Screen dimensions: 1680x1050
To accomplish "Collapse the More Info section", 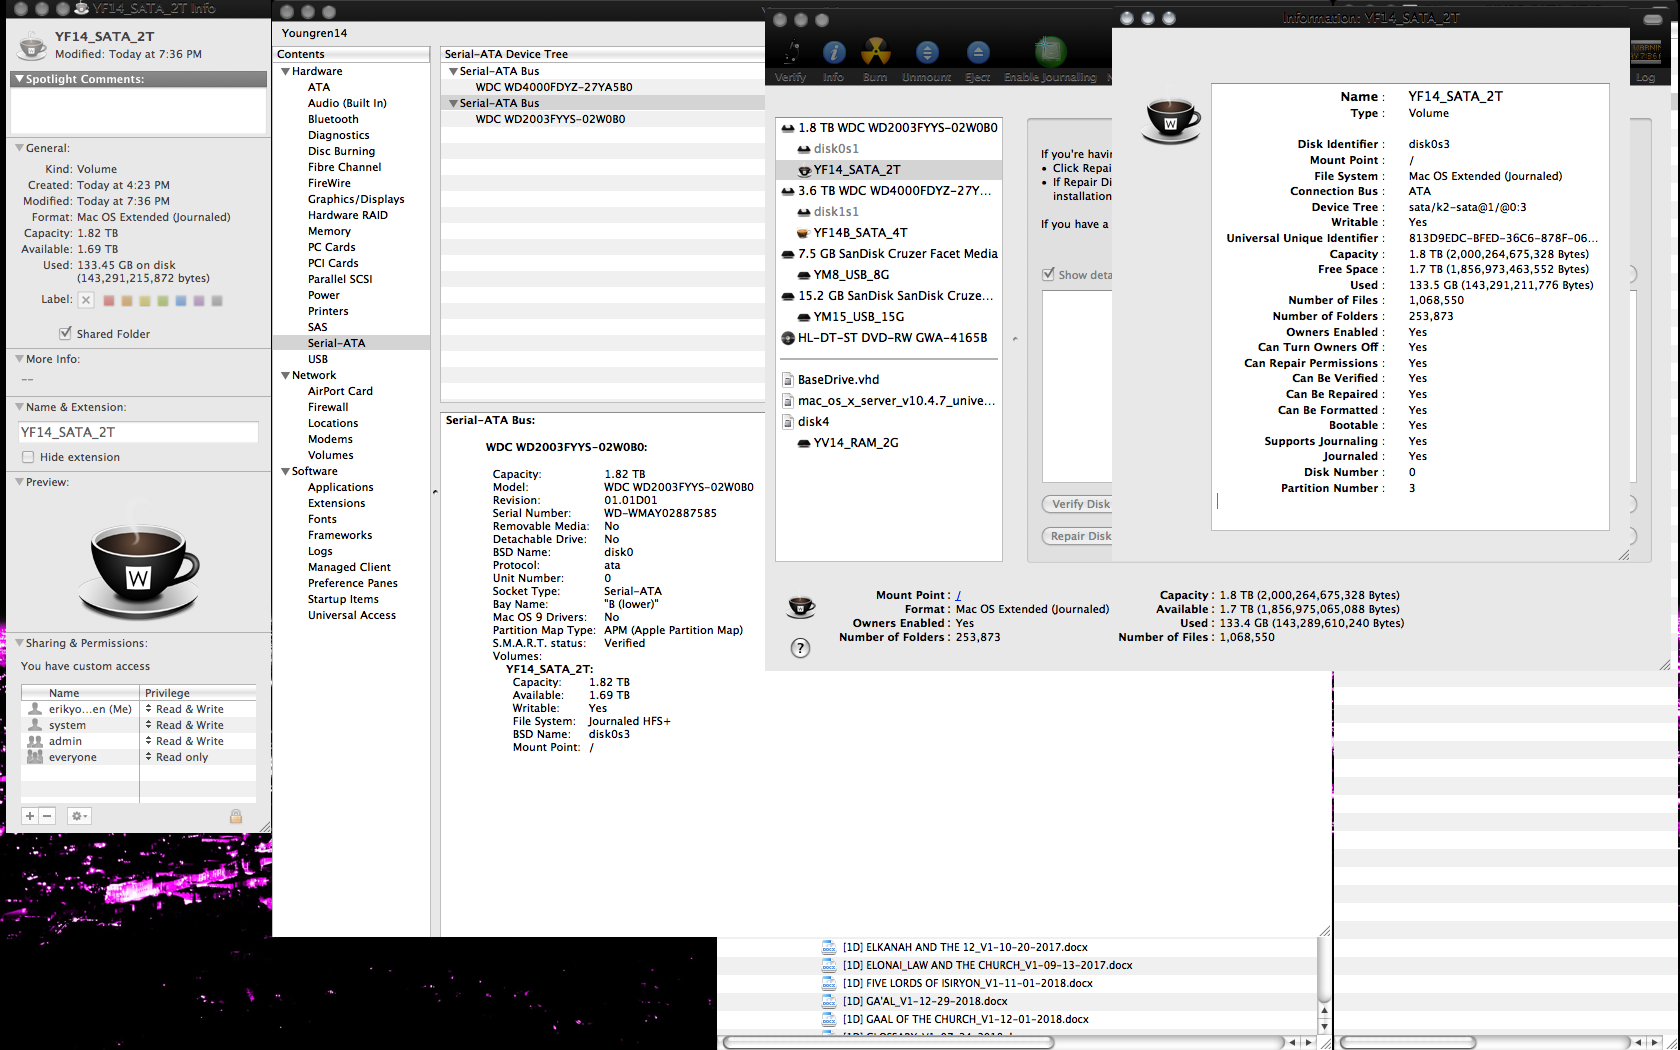I will point(19,359).
